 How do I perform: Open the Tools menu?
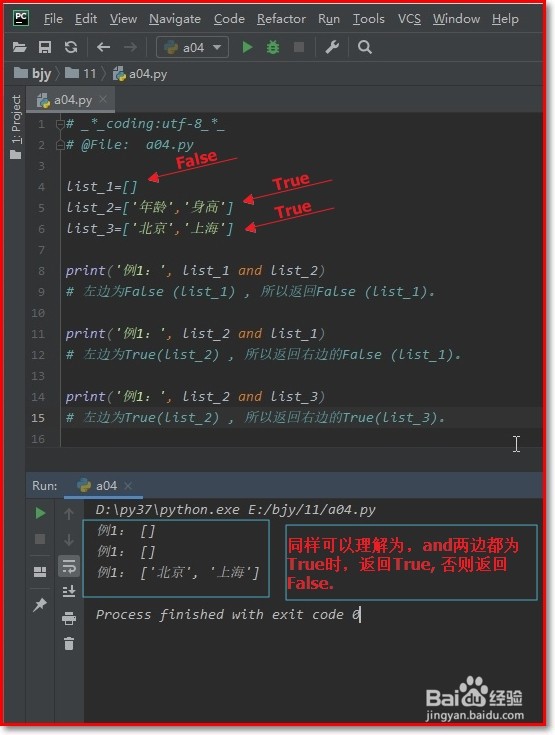tap(369, 19)
